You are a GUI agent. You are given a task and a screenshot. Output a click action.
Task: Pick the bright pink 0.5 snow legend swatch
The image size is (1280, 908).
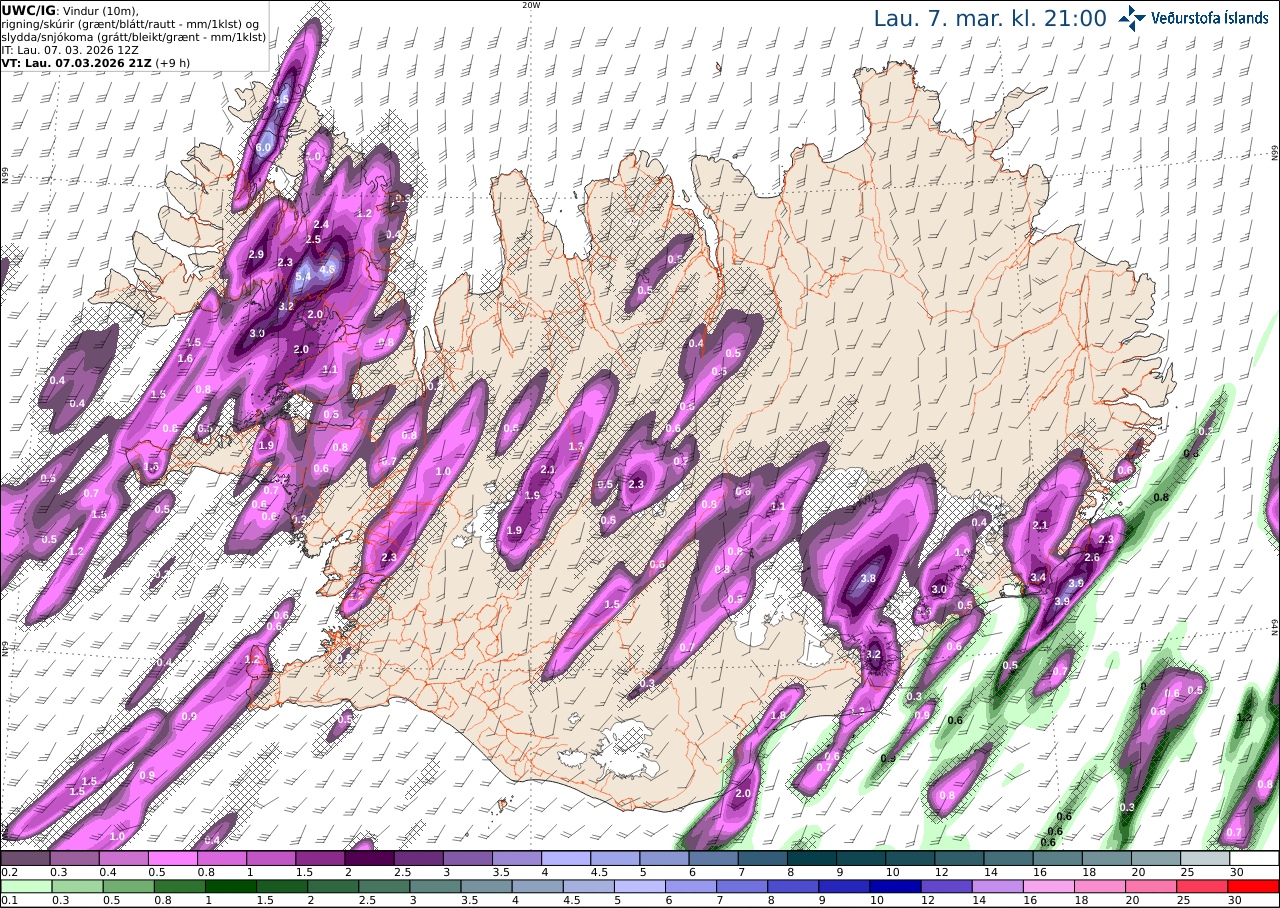(x=172, y=858)
